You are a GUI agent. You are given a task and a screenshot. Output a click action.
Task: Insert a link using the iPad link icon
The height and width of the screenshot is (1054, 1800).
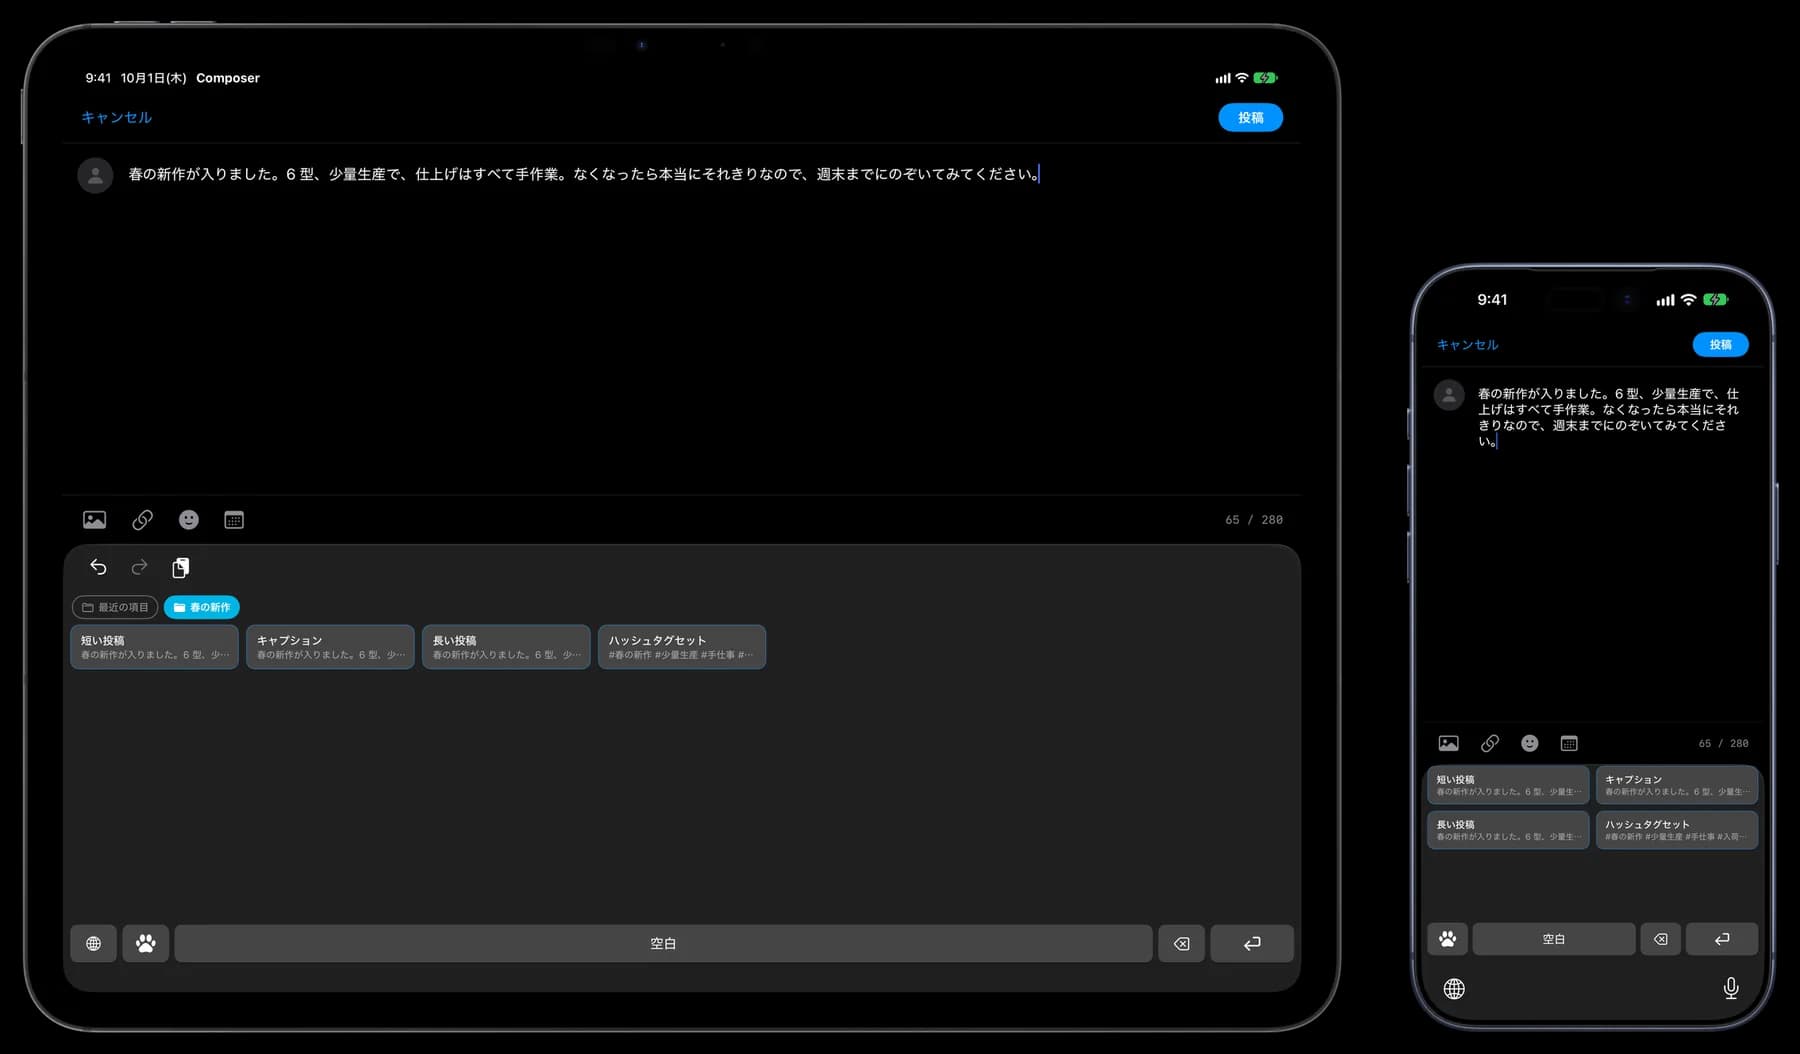142,519
